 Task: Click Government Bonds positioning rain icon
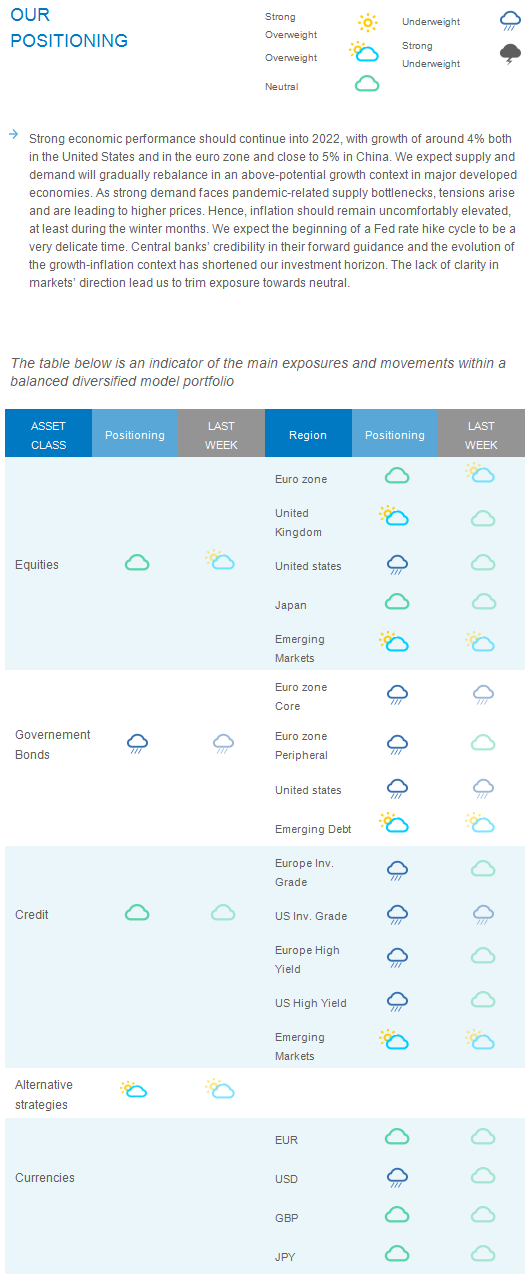click(x=137, y=743)
